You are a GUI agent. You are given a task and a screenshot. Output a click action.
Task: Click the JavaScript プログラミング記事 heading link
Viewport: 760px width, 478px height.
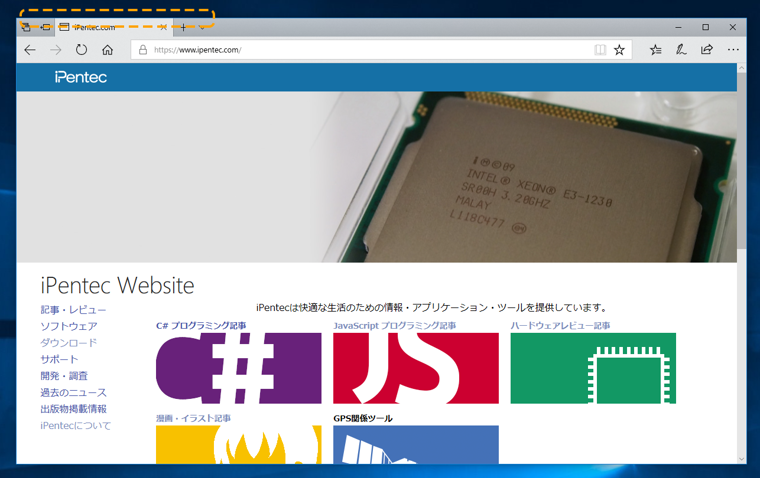pyautogui.click(x=395, y=325)
